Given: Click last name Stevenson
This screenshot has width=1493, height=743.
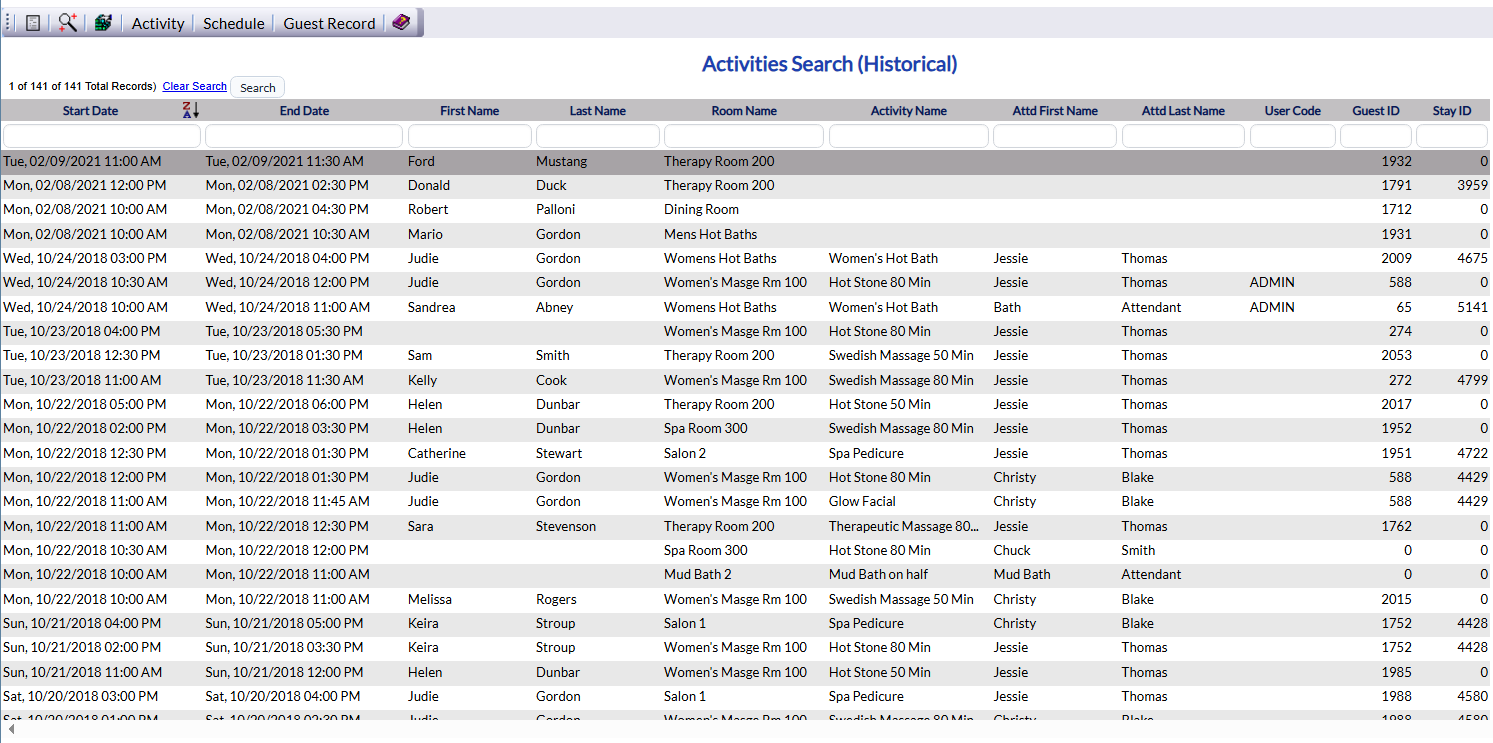Looking at the screenshot, I should 566,526.
